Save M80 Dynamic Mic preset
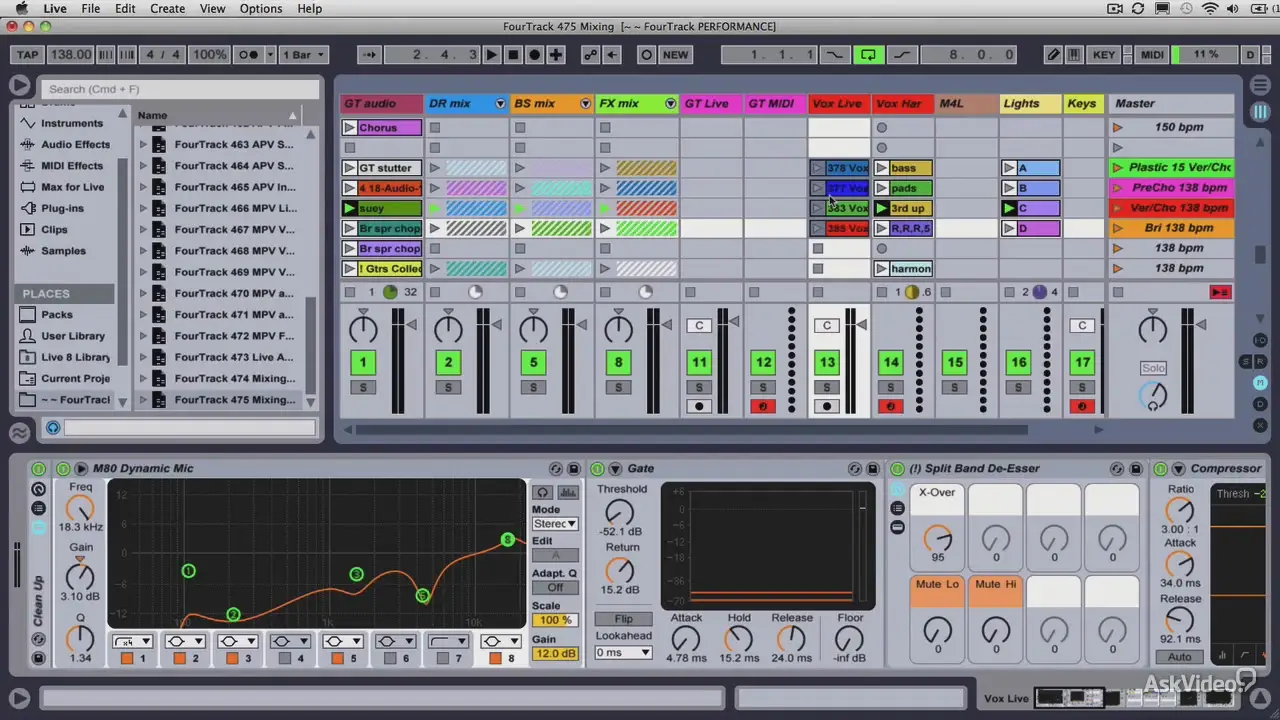 click(573, 468)
